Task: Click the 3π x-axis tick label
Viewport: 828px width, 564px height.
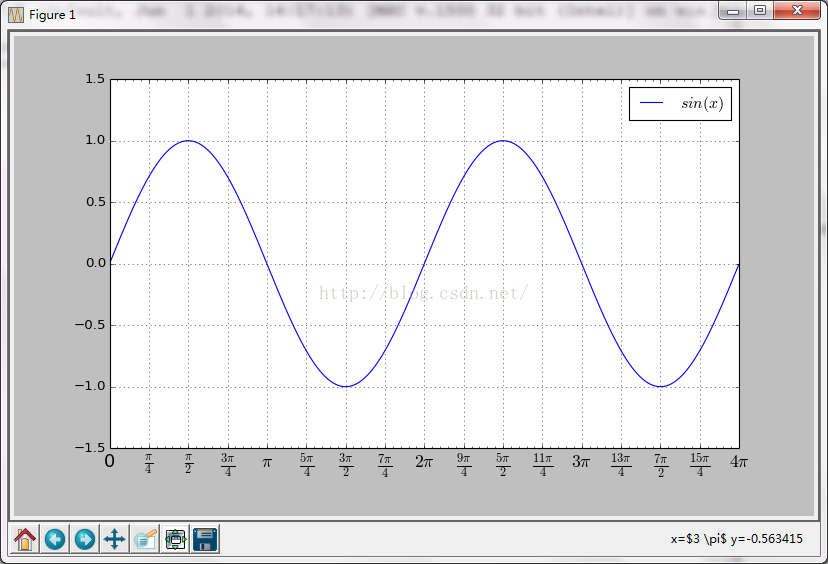Action: click(x=581, y=462)
